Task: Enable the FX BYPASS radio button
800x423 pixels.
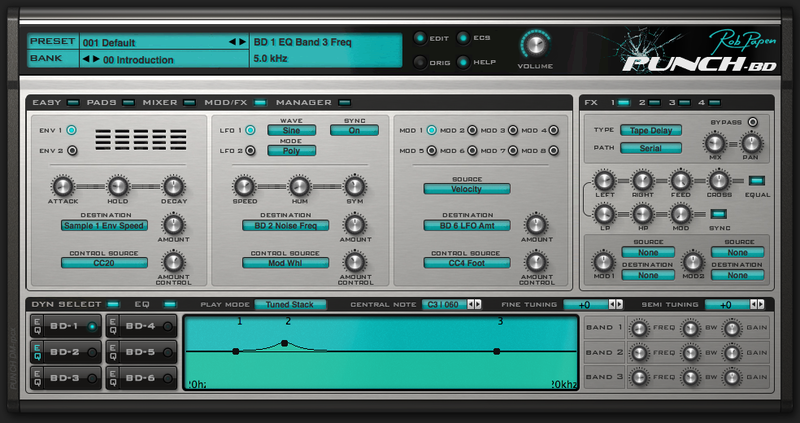Action: click(x=753, y=122)
